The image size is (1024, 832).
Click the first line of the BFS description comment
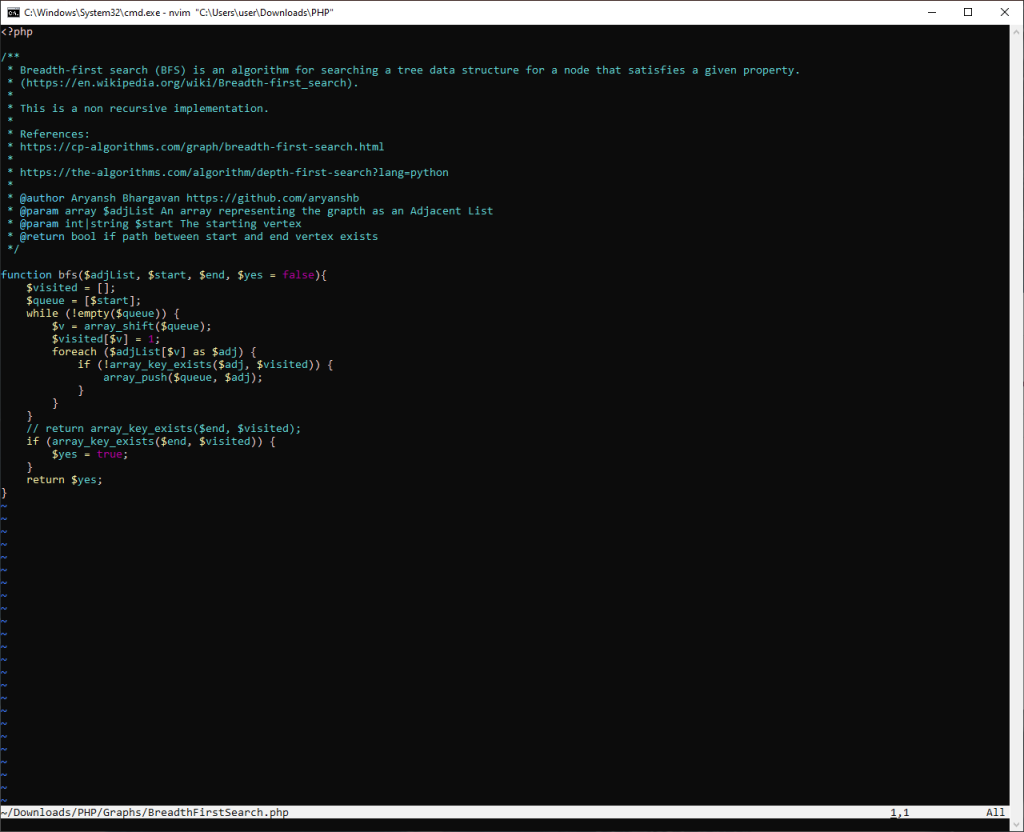pyautogui.click(x=403, y=70)
